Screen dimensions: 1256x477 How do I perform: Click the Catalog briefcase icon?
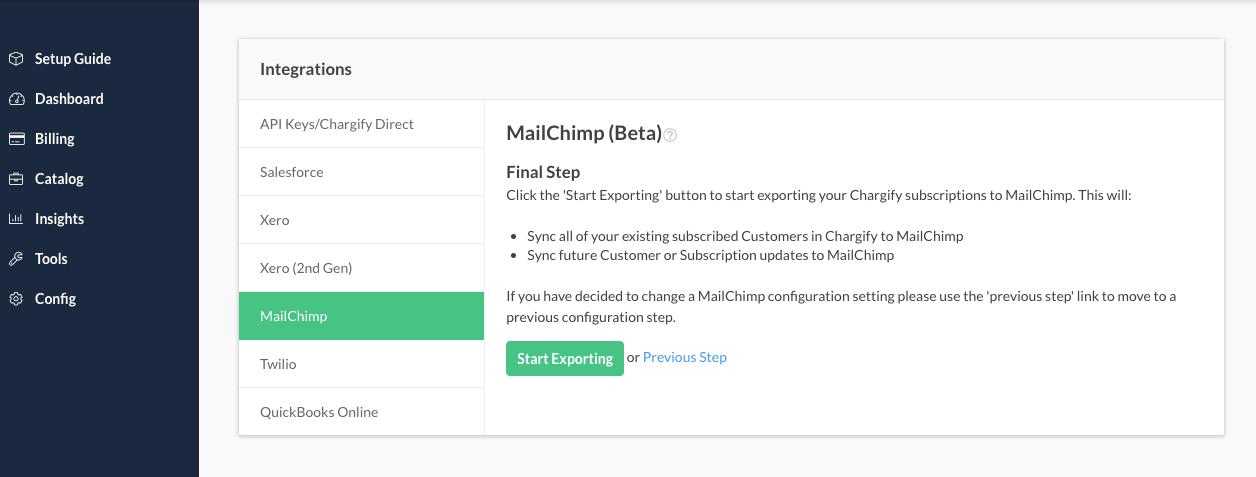16,179
